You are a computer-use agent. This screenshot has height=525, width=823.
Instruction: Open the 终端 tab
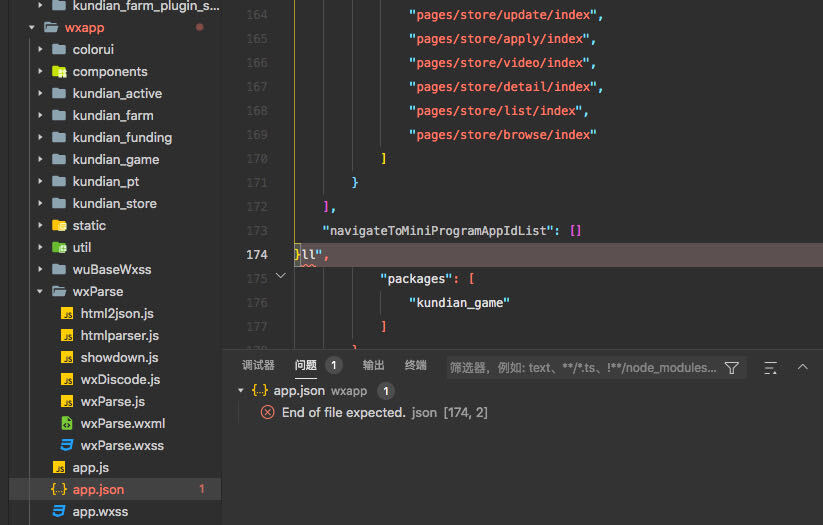pos(415,366)
